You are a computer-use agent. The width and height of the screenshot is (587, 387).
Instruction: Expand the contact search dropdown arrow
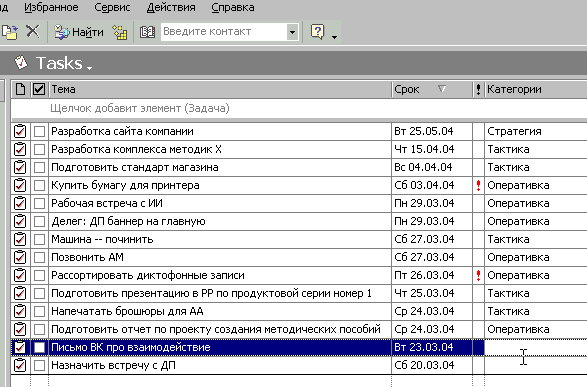[292, 32]
